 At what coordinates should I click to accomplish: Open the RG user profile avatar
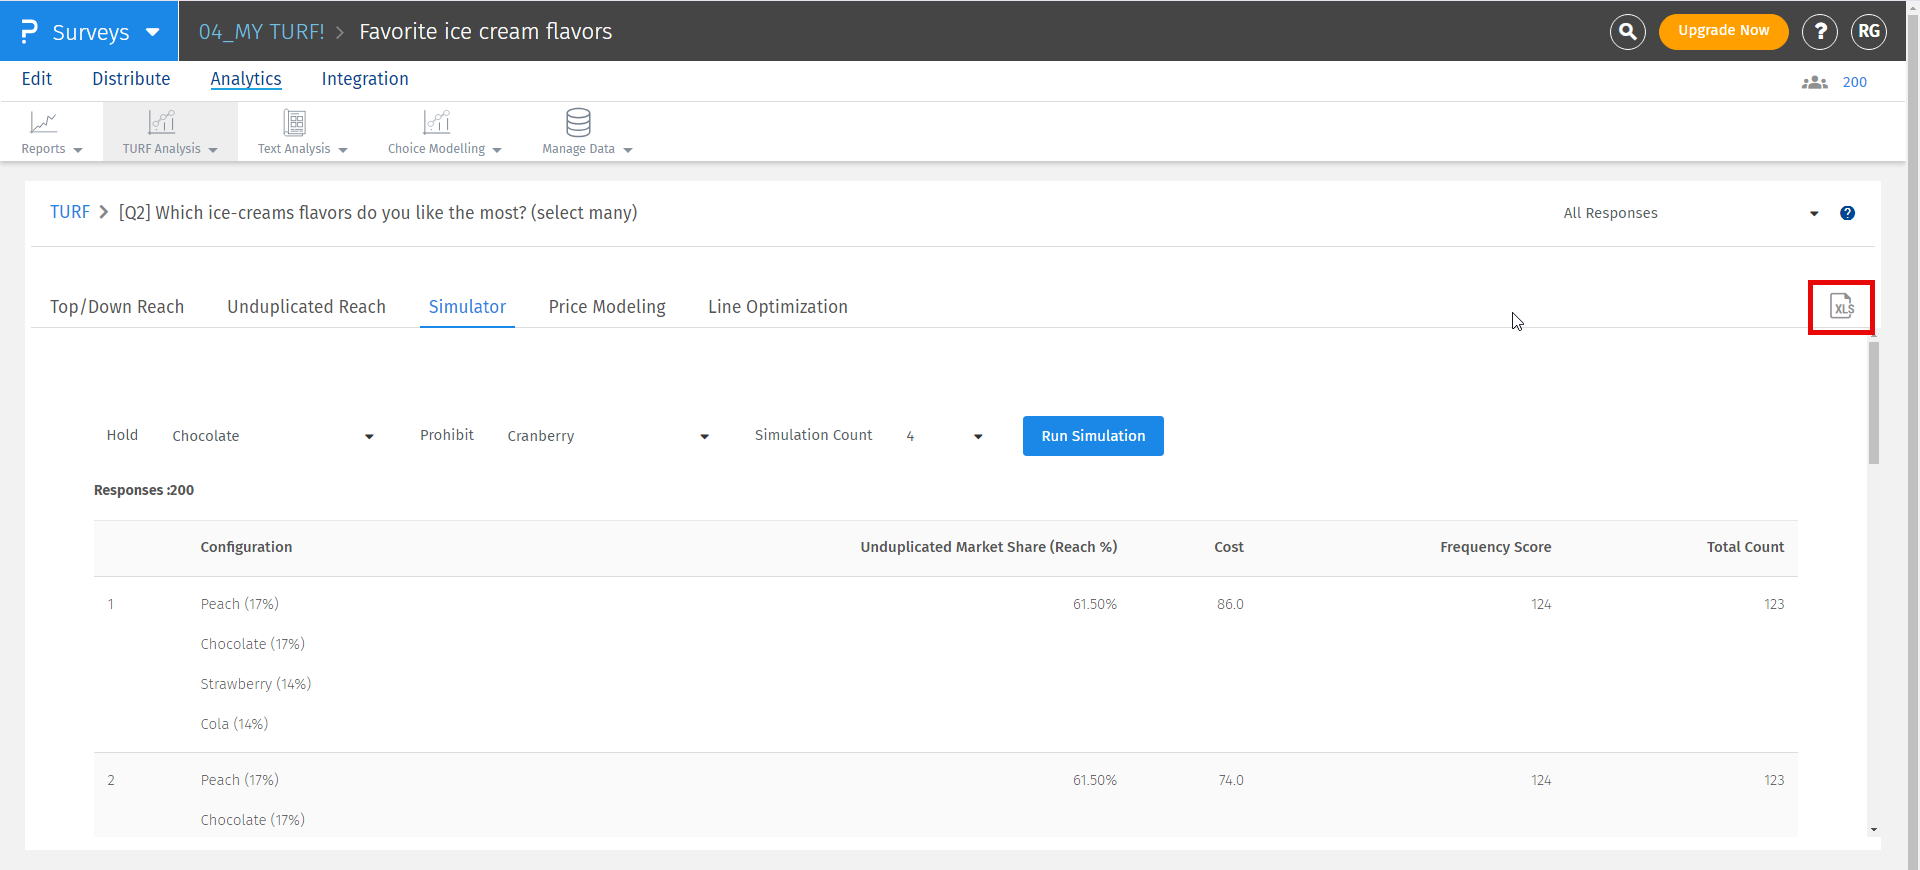(x=1868, y=32)
